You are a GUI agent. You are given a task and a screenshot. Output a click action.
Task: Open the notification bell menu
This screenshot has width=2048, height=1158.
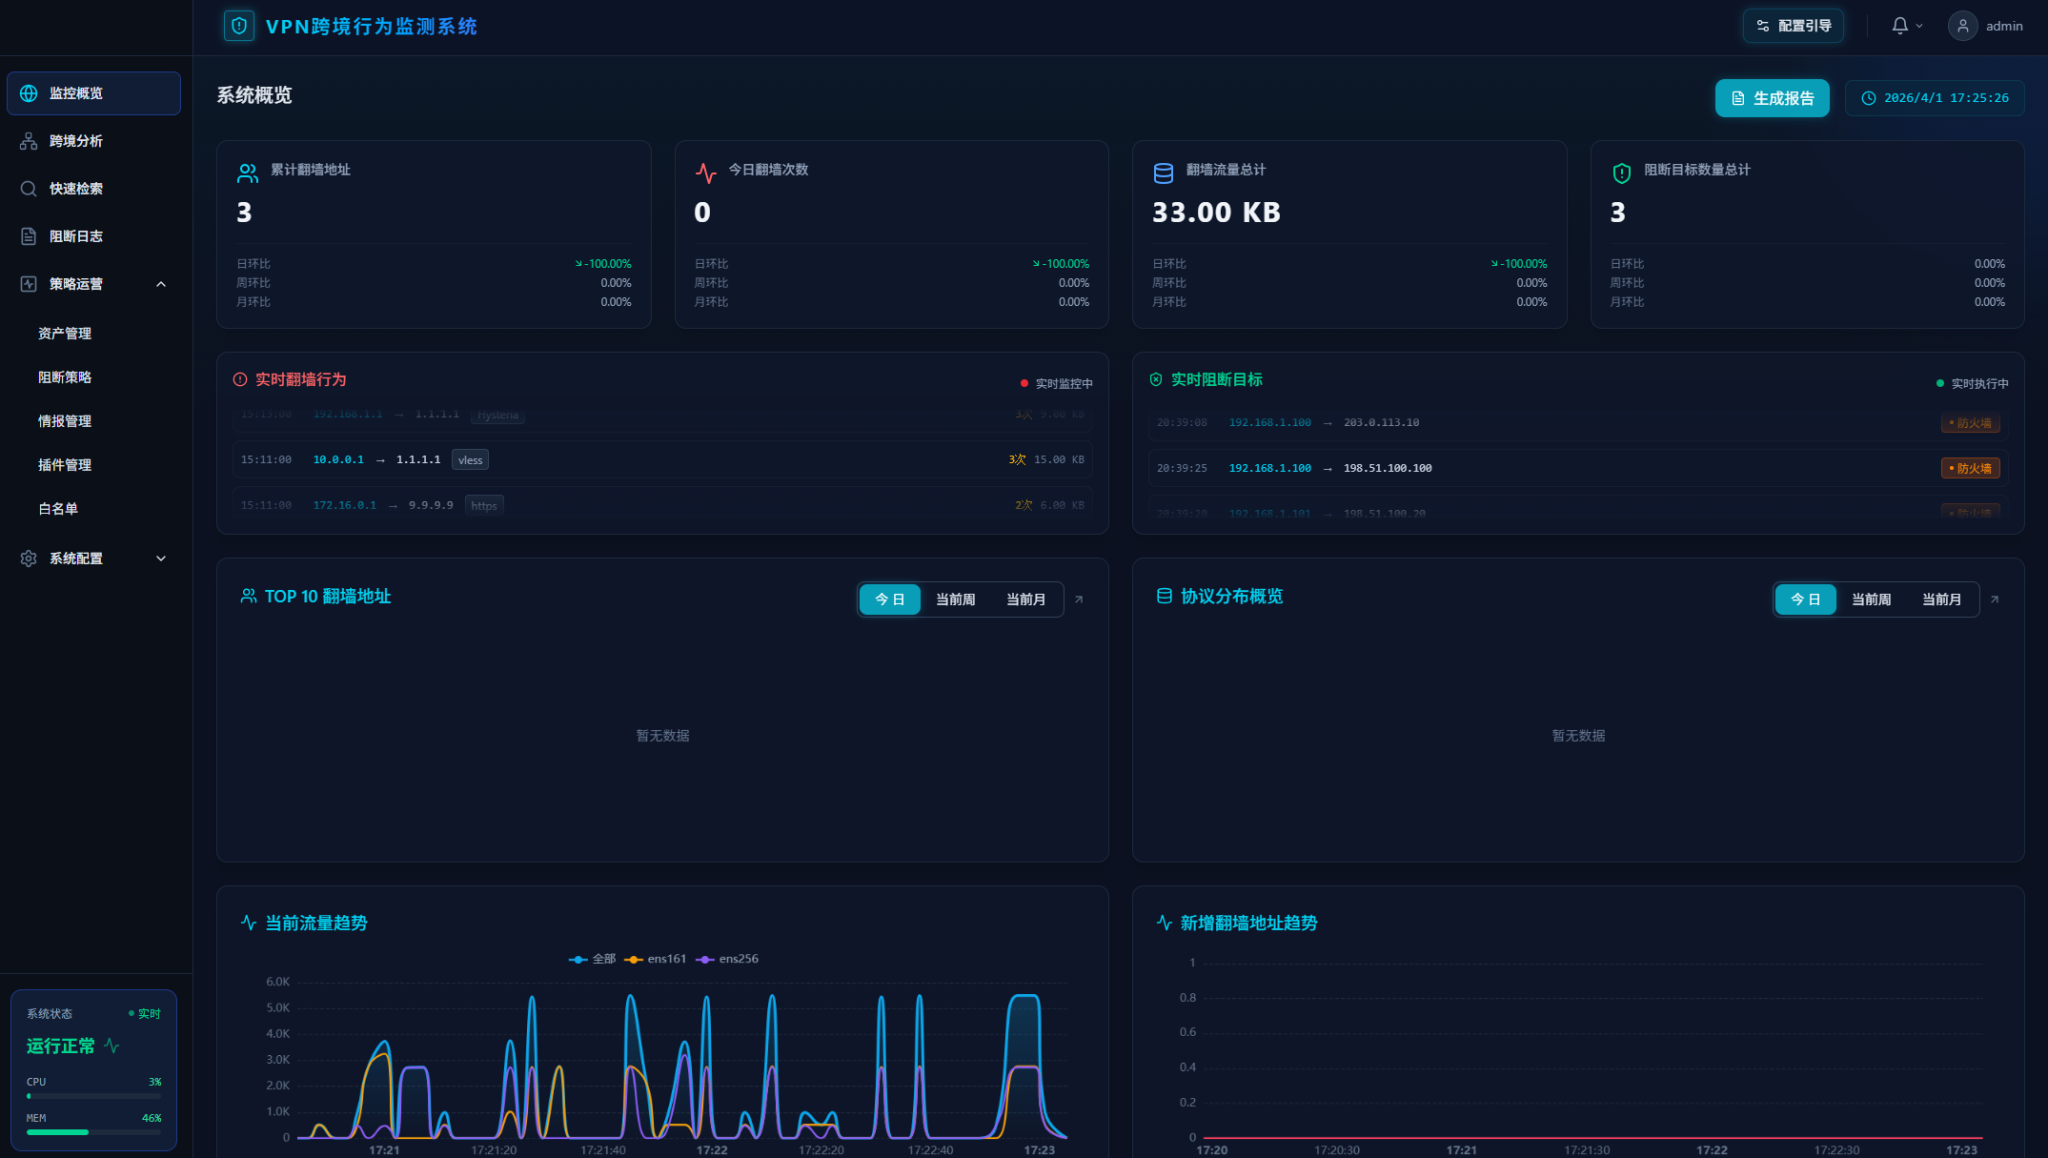point(1899,26)
